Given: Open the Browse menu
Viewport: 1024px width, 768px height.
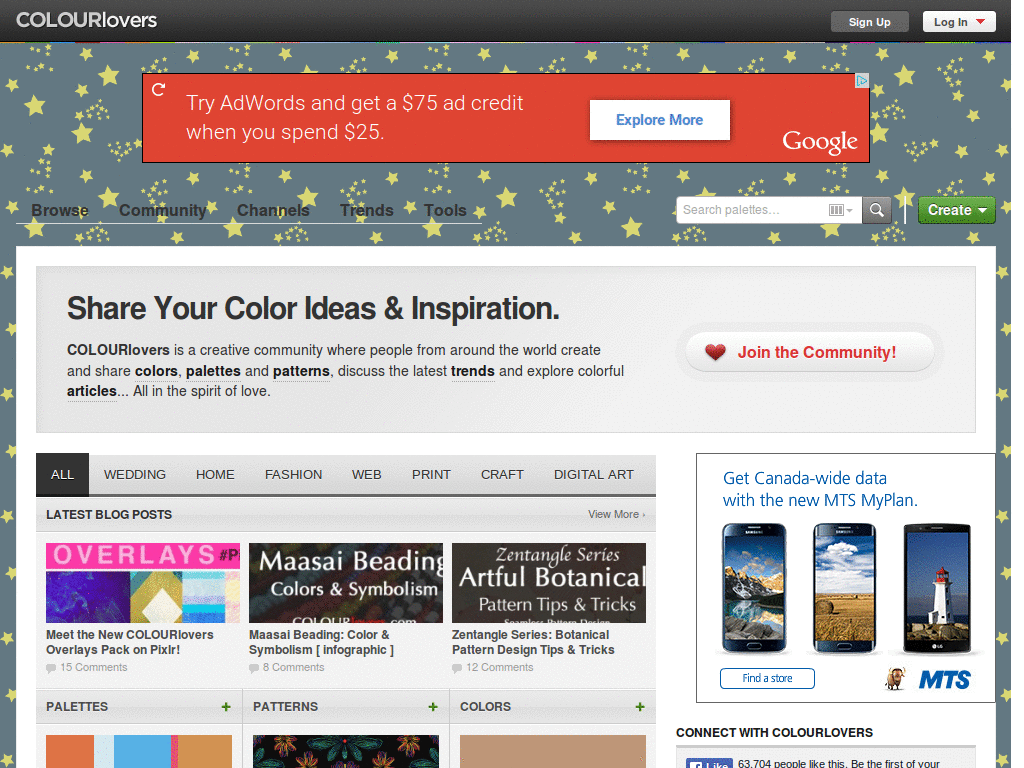Looking at the screenshot, I should tap(60, 210).
